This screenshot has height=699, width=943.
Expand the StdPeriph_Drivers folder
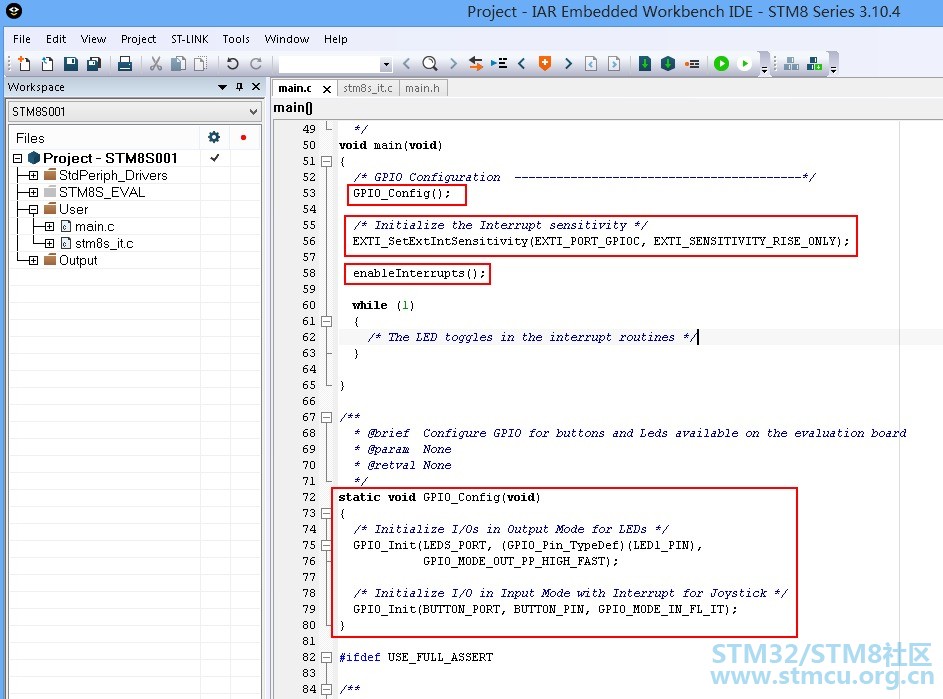coord(33,175)
